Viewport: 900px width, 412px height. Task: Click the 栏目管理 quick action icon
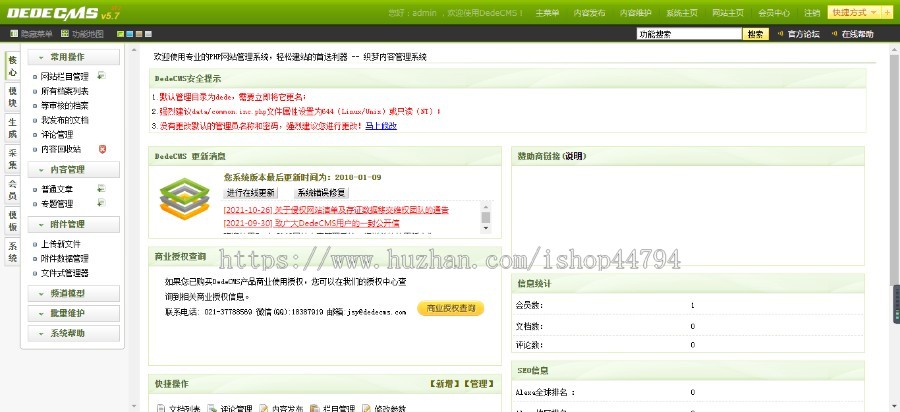315,409
